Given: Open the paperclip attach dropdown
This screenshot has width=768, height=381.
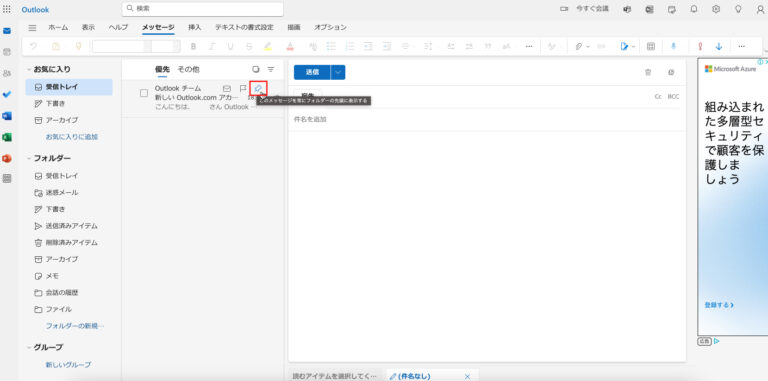Looking at the screenshot, I should (583, 46).
